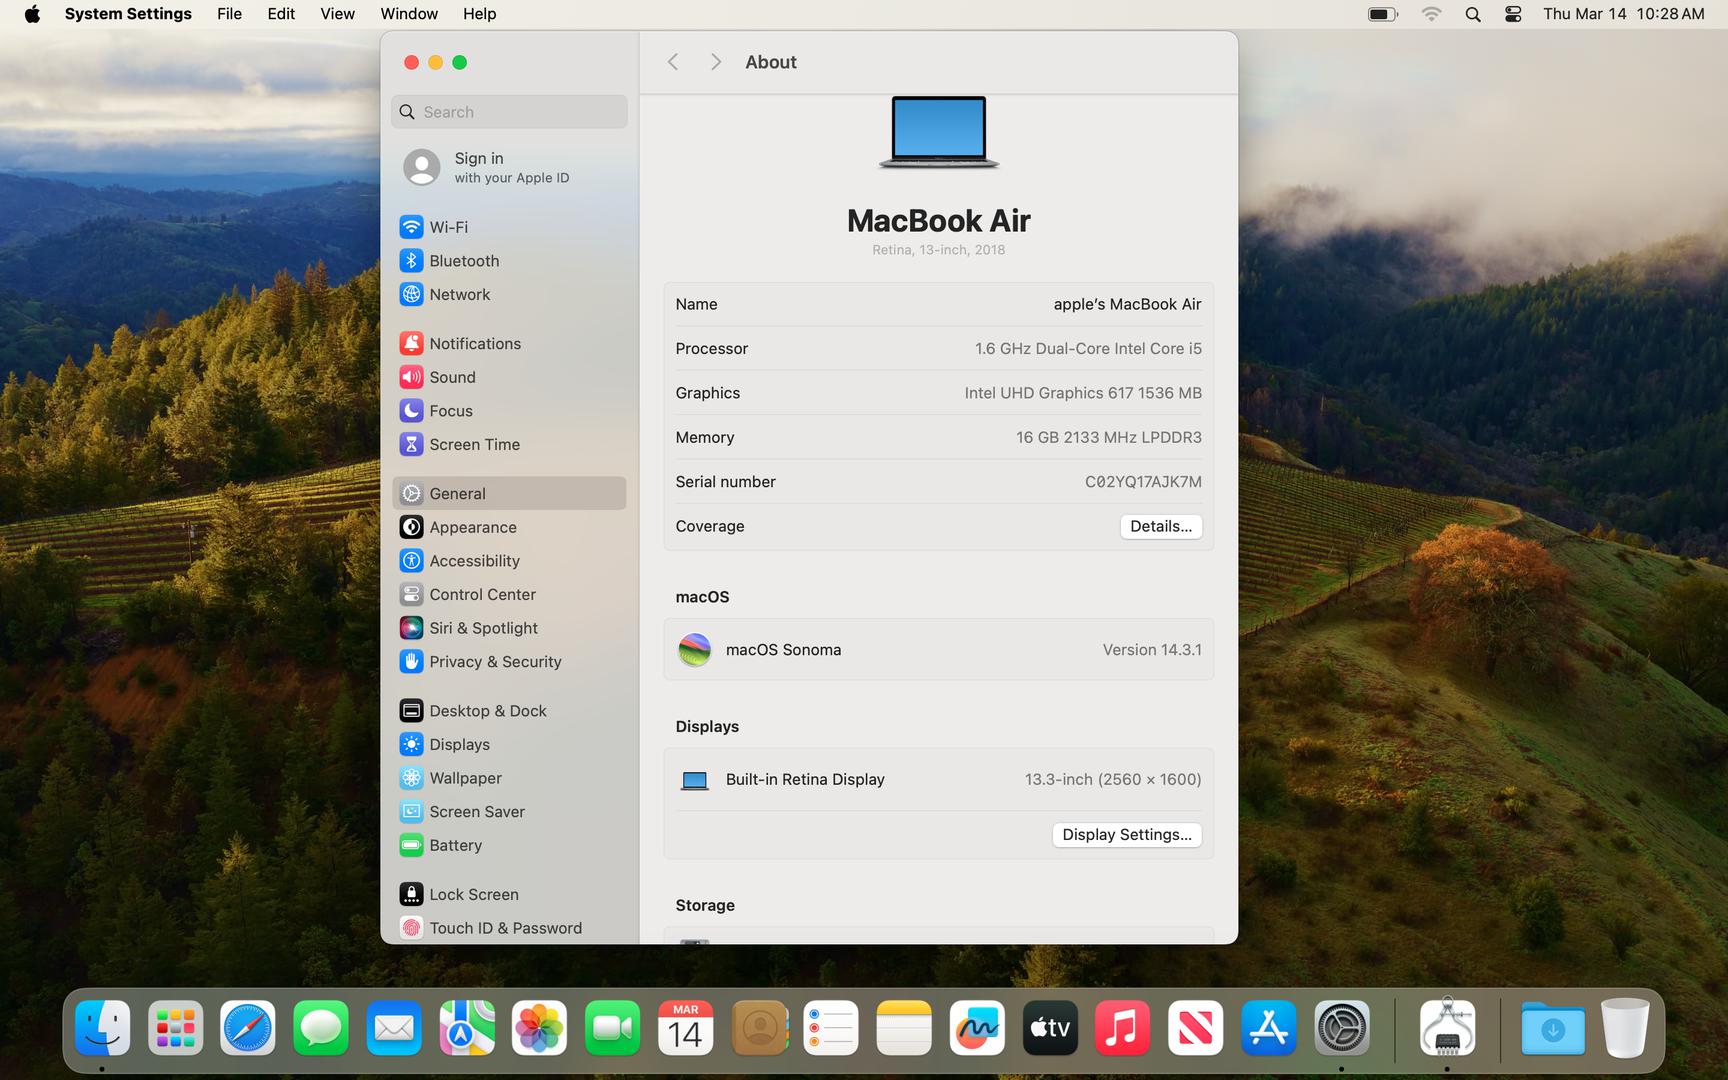Open Notifications settings
Screen dimensions: 1728x1080
[509, 343]
